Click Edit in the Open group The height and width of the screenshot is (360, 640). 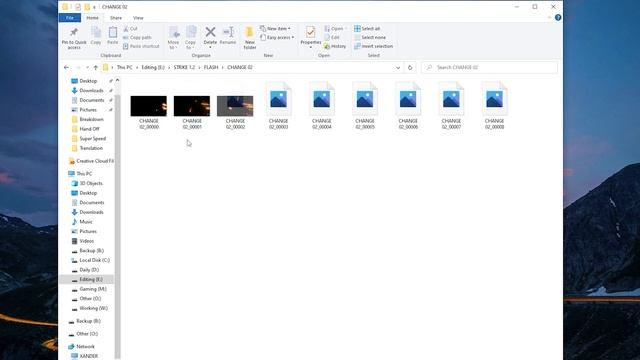[332, 38]
